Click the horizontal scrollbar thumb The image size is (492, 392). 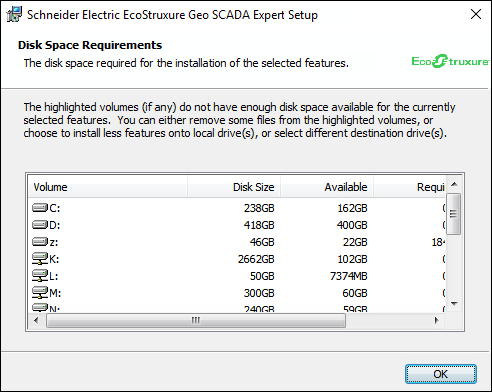coord(196,320)
